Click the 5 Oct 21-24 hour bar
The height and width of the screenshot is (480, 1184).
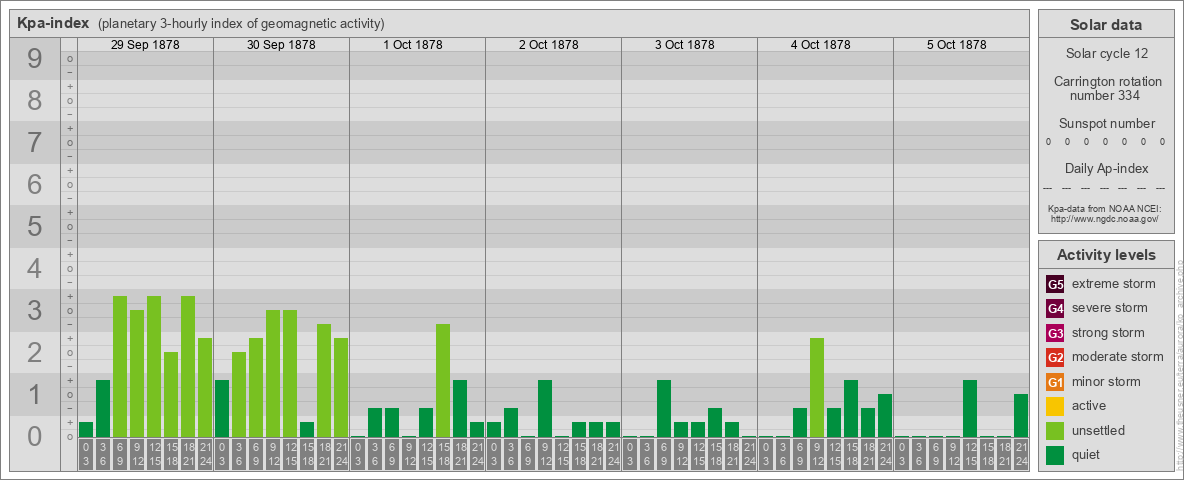(1021, 415)
